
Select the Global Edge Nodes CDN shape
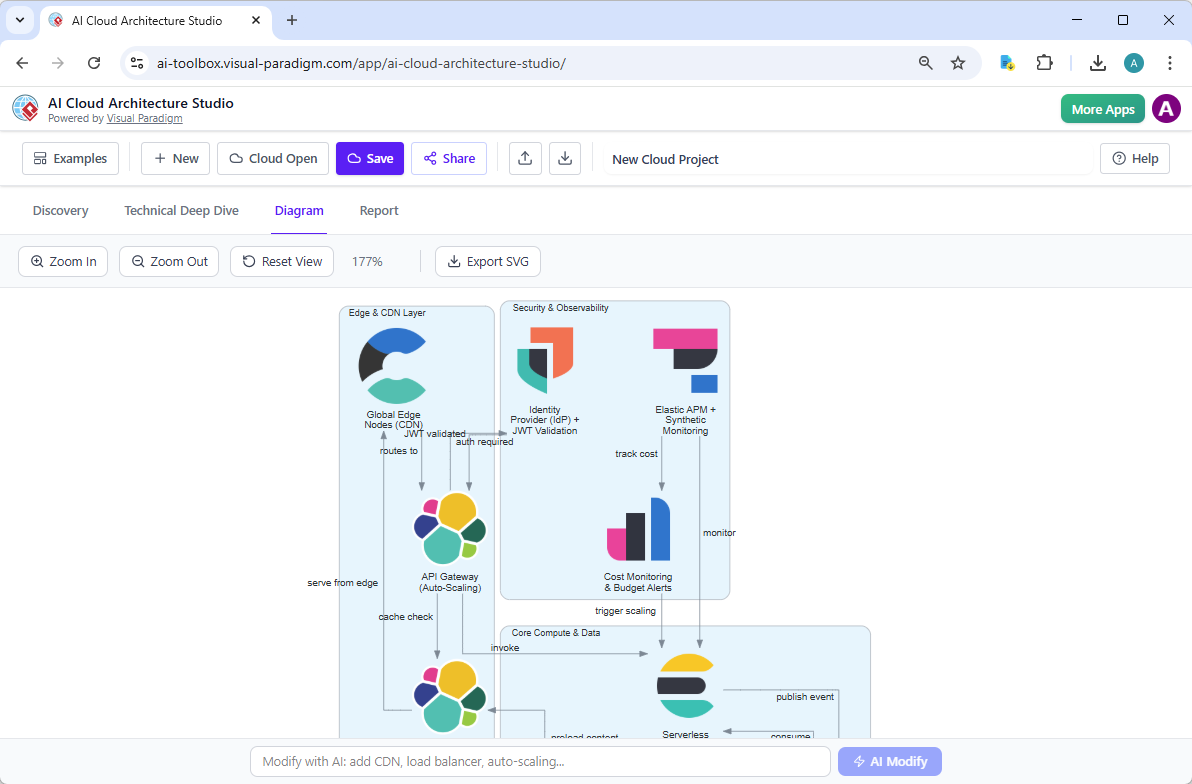pos(392,365)
